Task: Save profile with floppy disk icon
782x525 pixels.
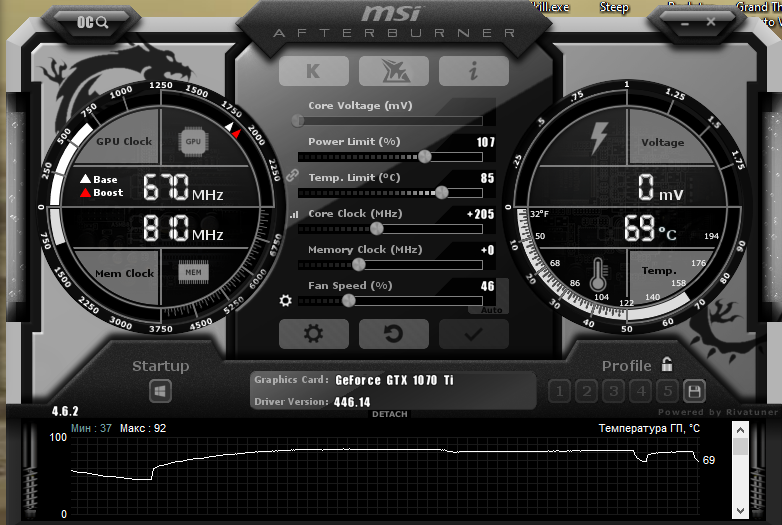Action: coord(694,391)
